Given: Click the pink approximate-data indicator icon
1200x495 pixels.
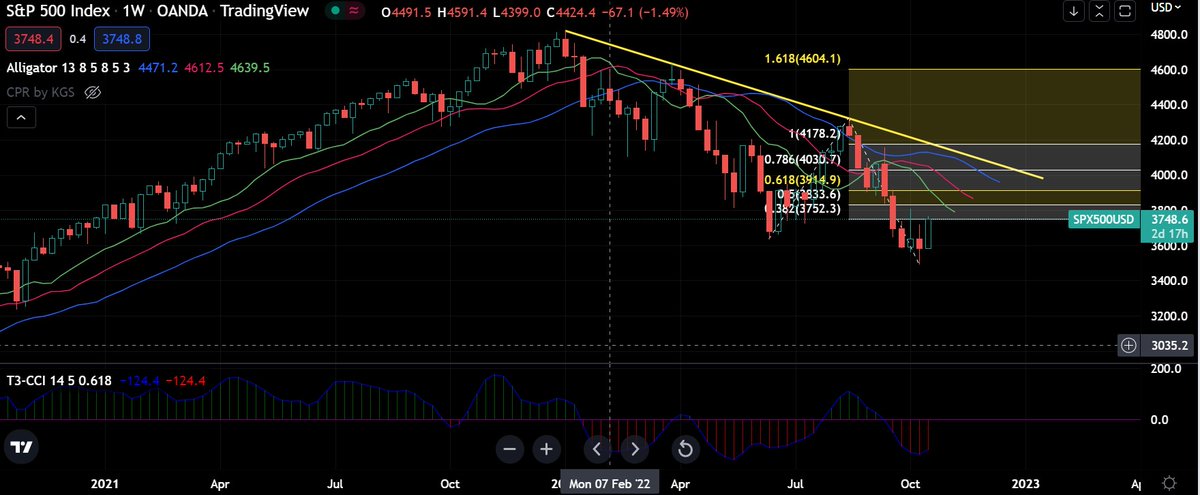Looking at the screenshot, I should [354, 13].
